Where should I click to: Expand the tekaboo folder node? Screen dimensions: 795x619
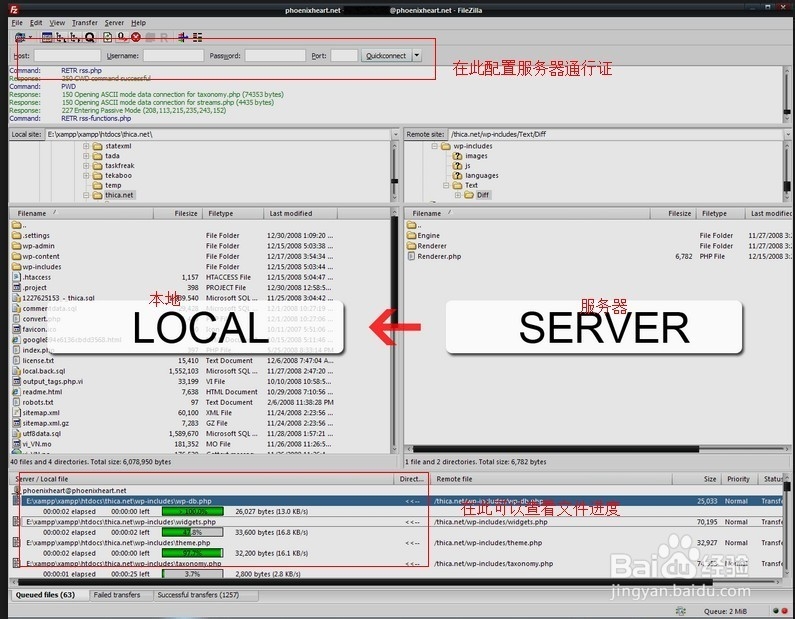coord(86,175)
